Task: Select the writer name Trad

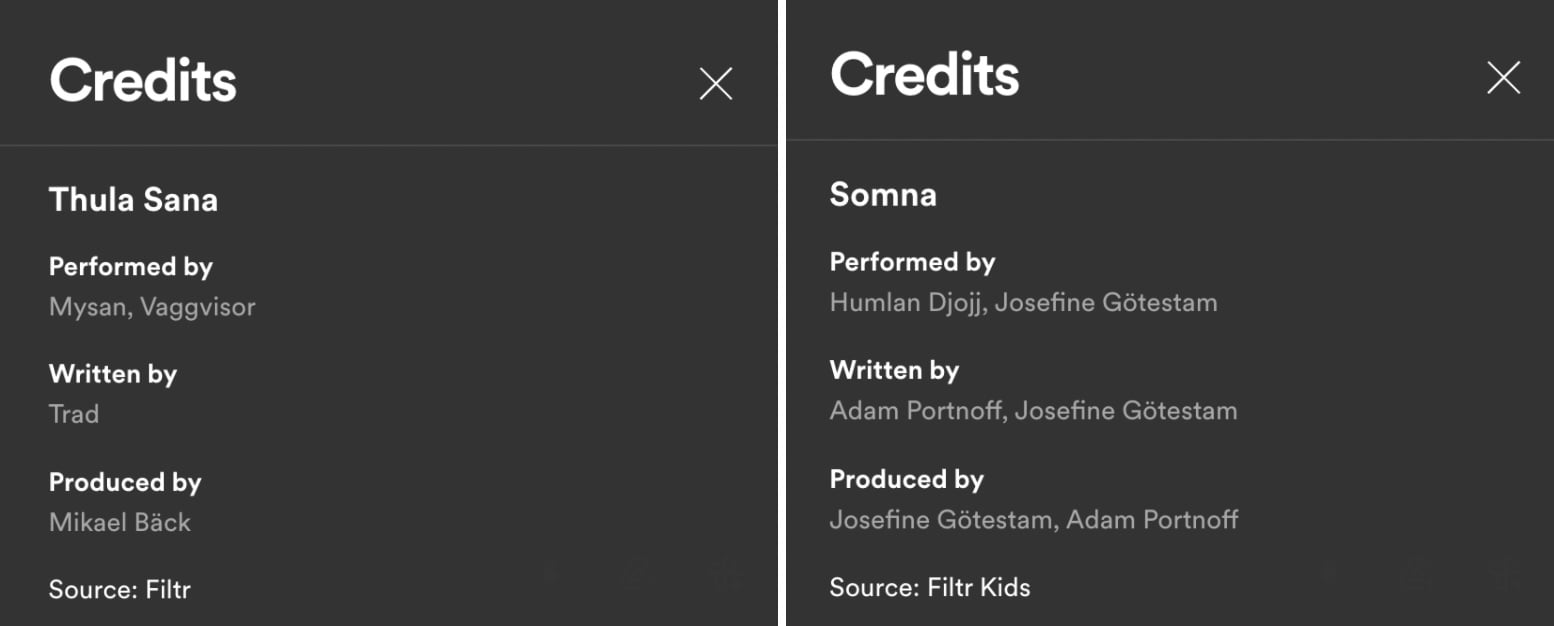Action: [x=74, y=414]
